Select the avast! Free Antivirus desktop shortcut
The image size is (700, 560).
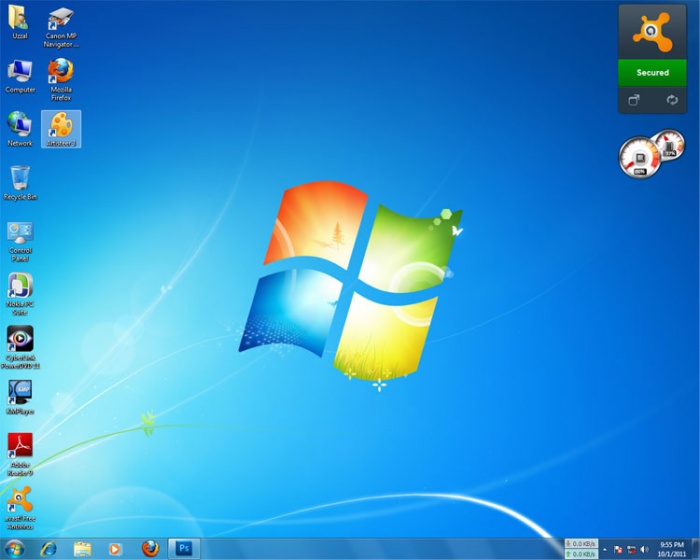tap(20, 508)
